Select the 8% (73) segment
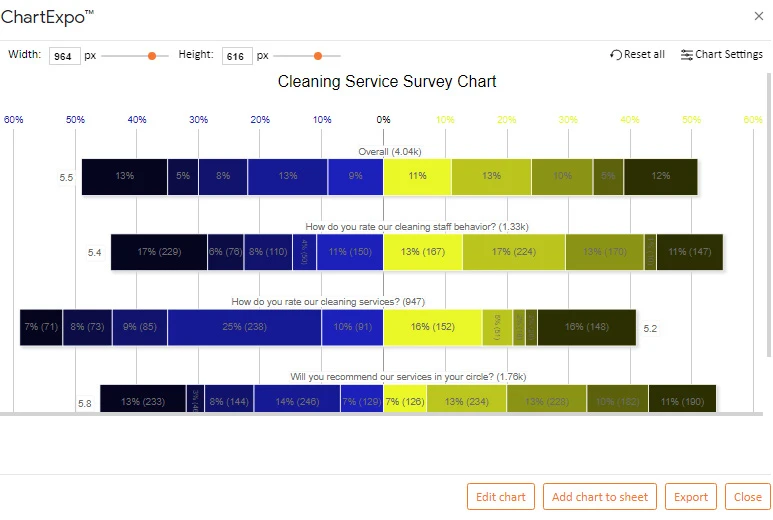This screenshot has width=773, height=520. click(x=87, y=327)
